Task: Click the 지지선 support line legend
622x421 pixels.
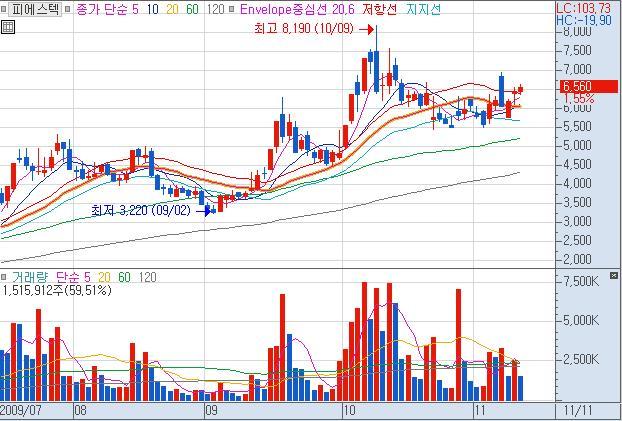Action: (x=423, y=9)
